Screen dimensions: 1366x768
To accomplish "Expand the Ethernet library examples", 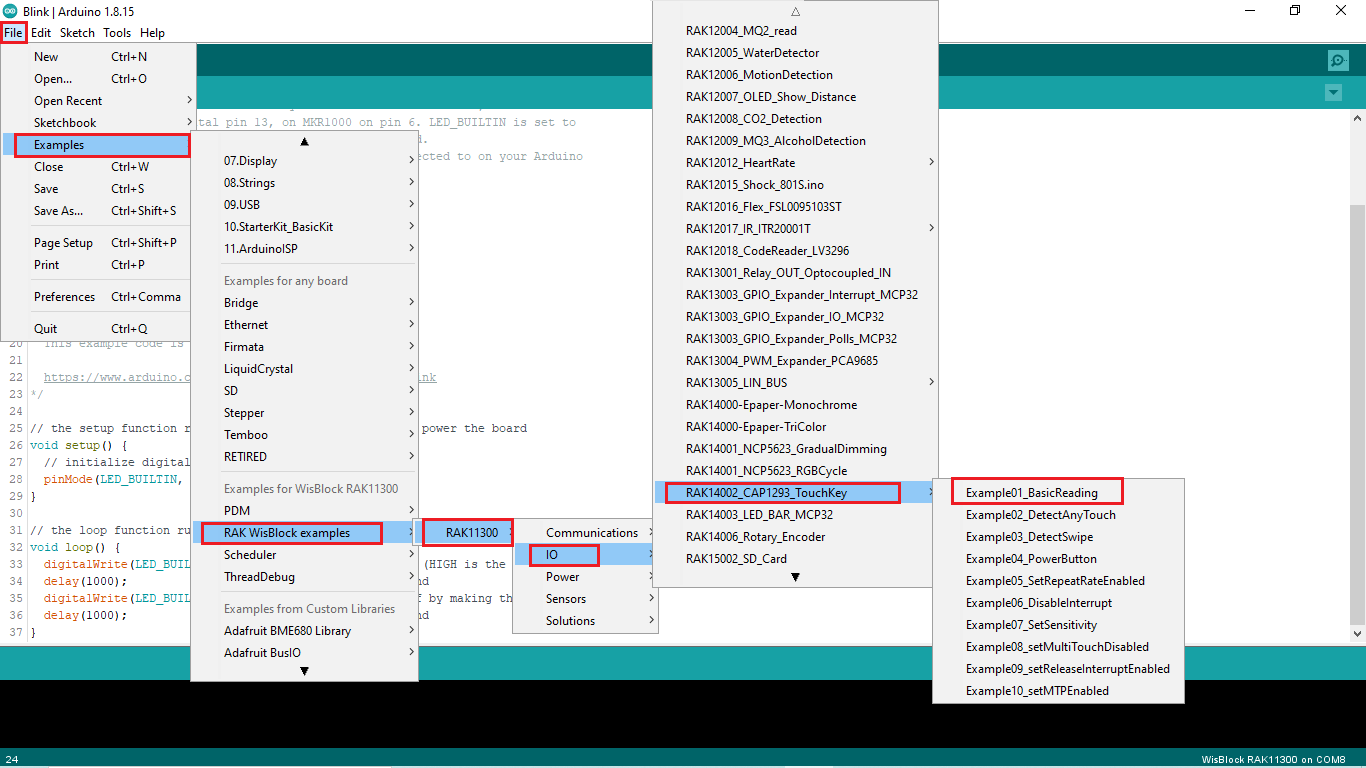I will pos(304,325).
